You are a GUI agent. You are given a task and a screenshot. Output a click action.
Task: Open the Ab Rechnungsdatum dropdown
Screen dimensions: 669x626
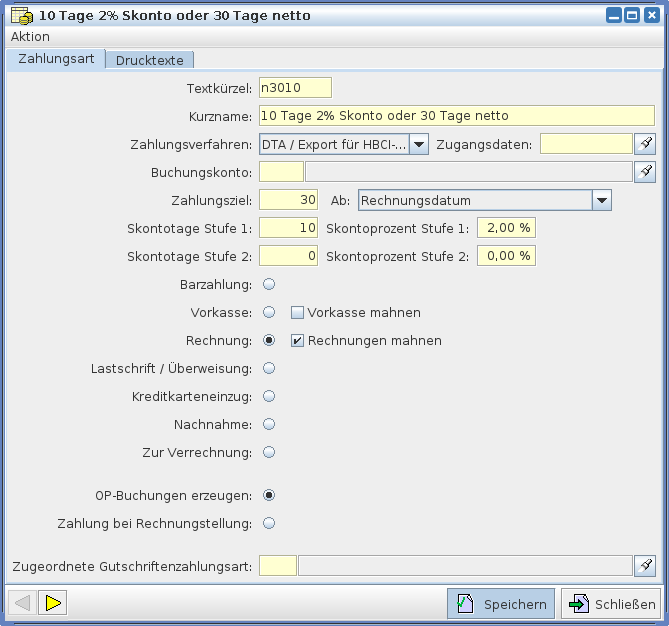pos(601,201)
